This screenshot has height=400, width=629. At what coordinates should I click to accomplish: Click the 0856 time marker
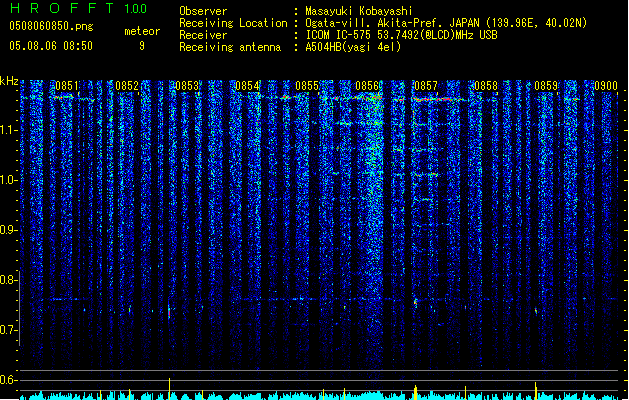(367, 85)
